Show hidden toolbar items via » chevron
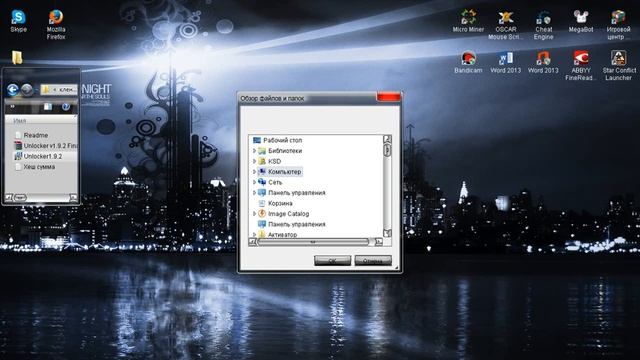The width and height of the screenshot is (640, 360). pyautogui.click(x=12, y=107)
